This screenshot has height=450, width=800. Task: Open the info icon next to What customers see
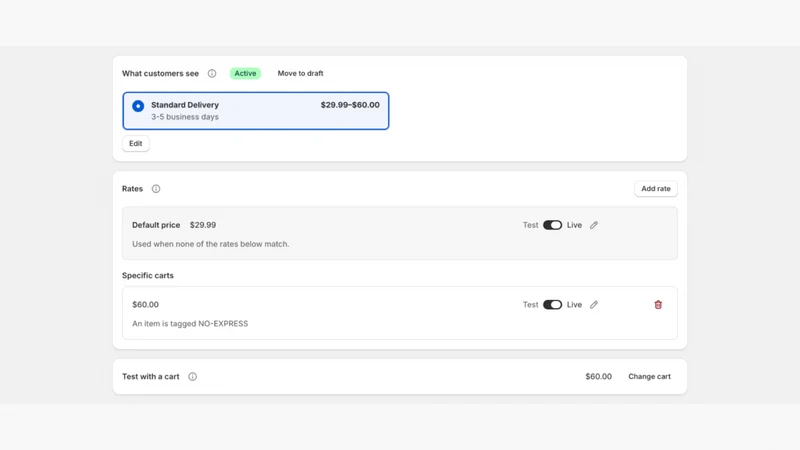pyautogui.click(x=212, y=73)
